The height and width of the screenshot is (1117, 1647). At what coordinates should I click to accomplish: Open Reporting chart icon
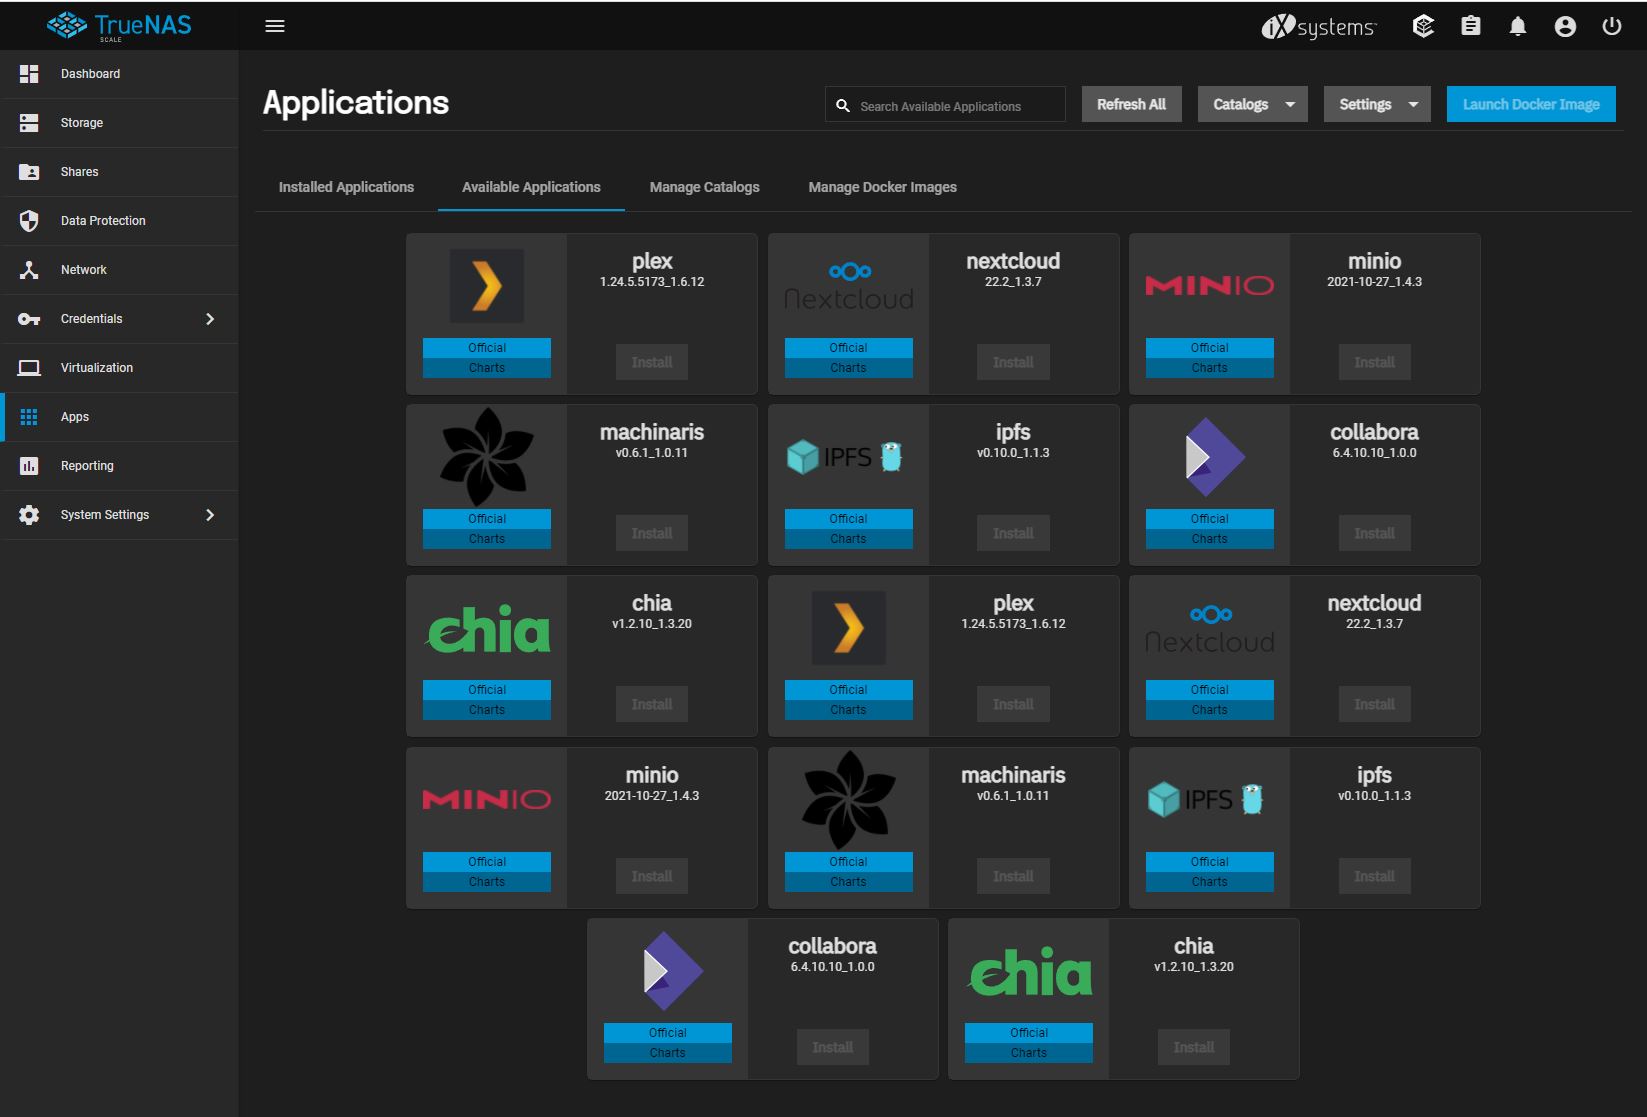click(29, 466)
